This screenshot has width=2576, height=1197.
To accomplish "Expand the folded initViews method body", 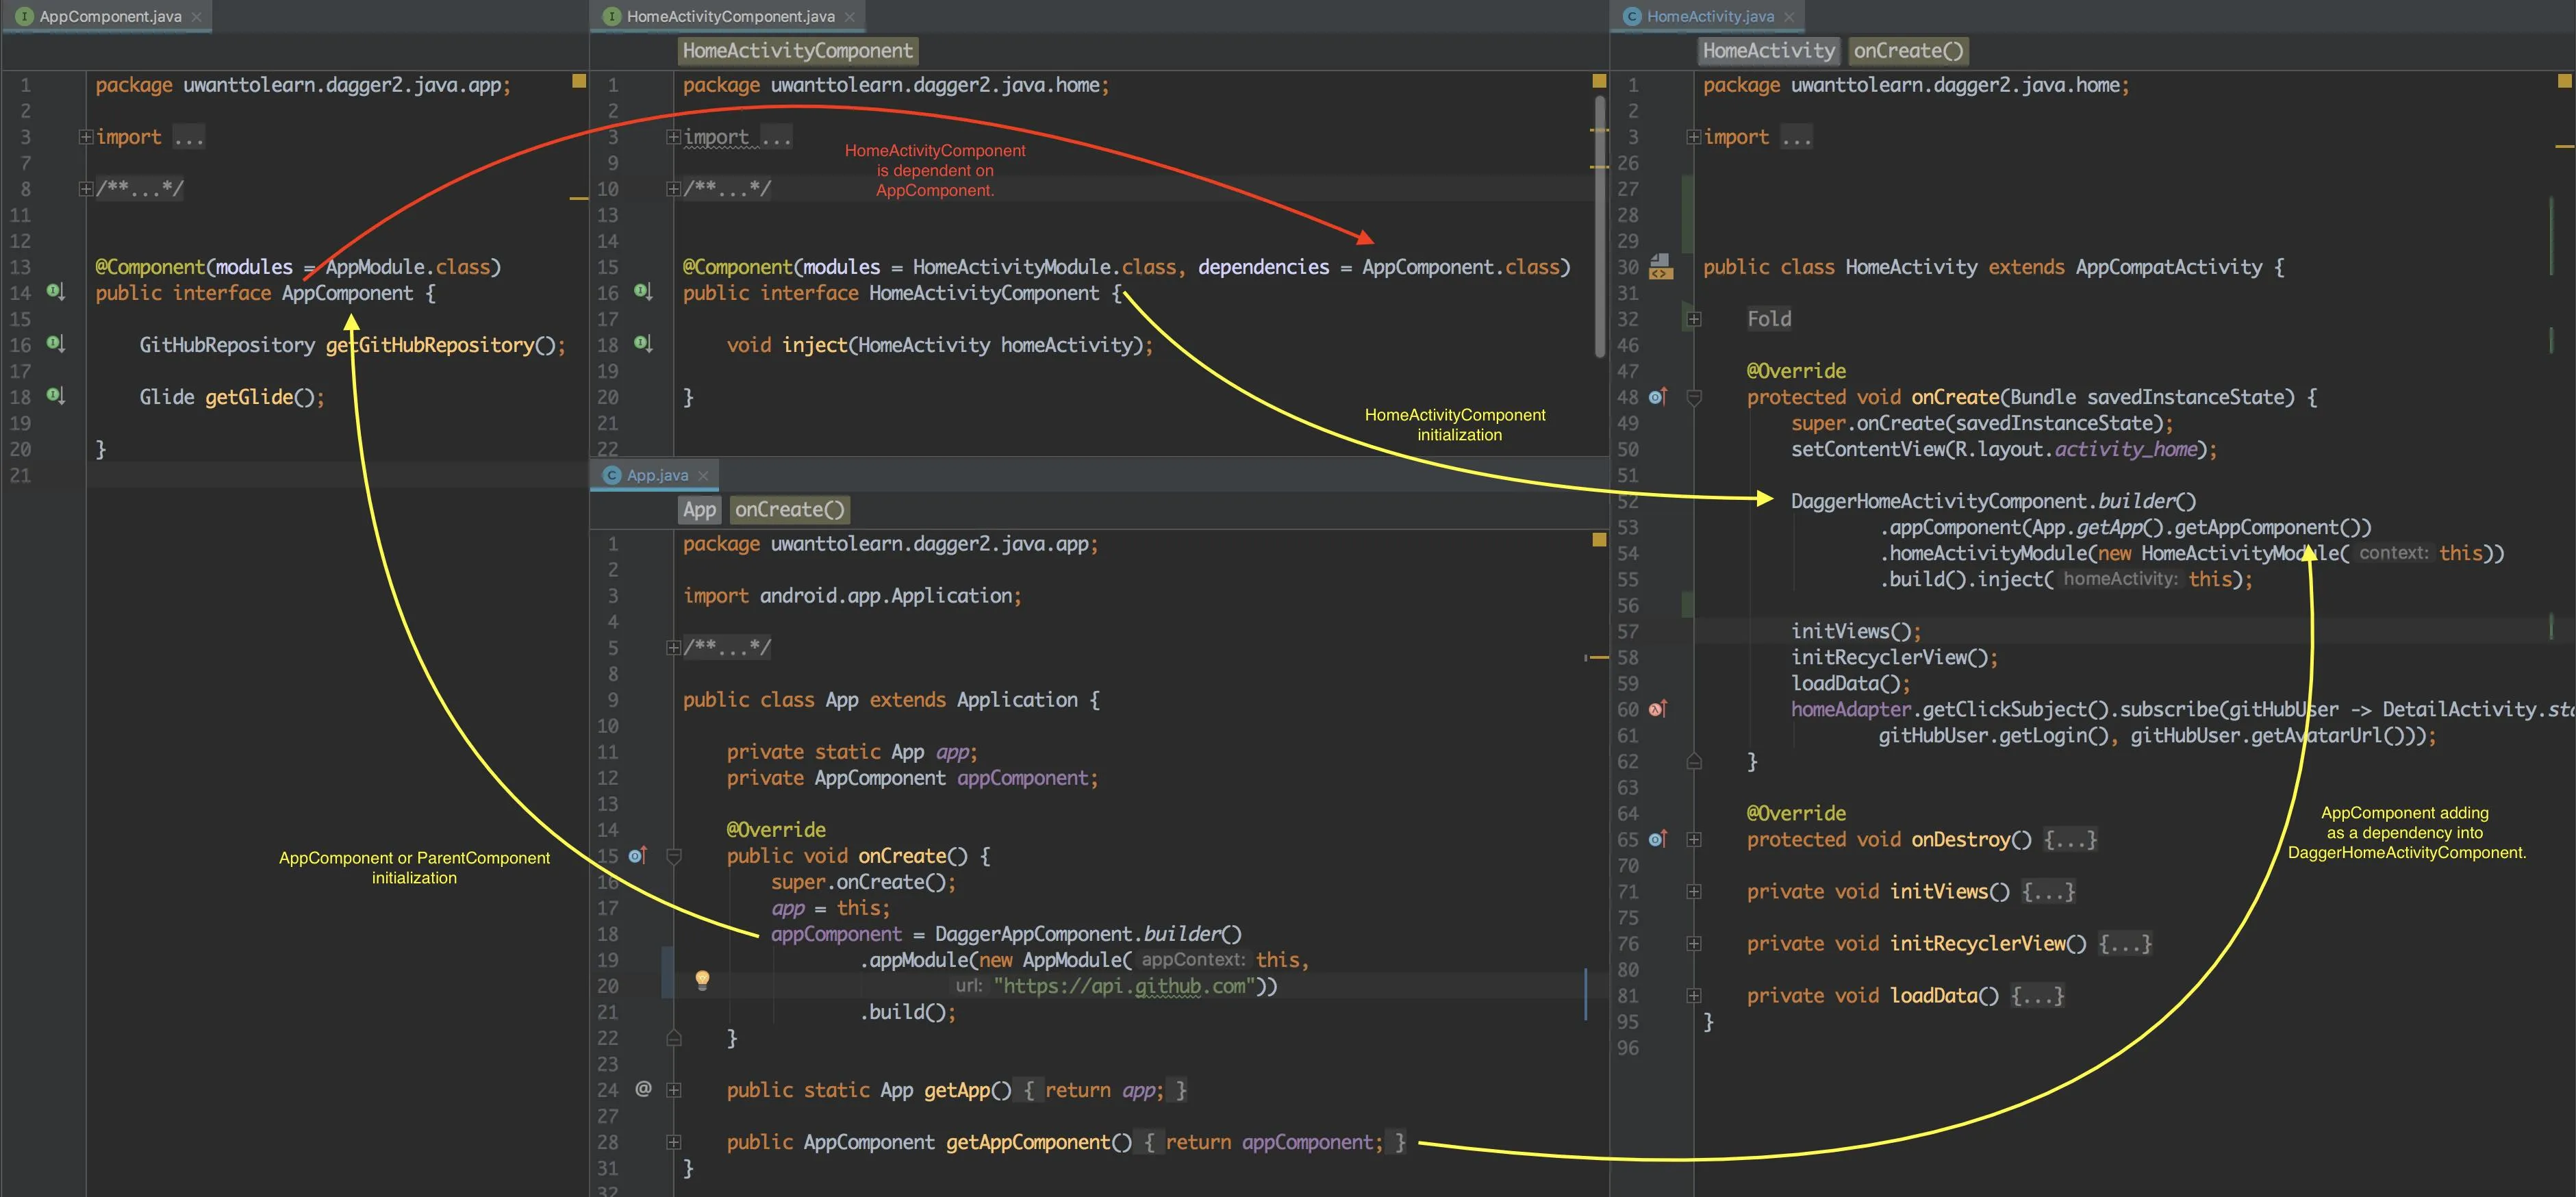I will point(1694,891).
